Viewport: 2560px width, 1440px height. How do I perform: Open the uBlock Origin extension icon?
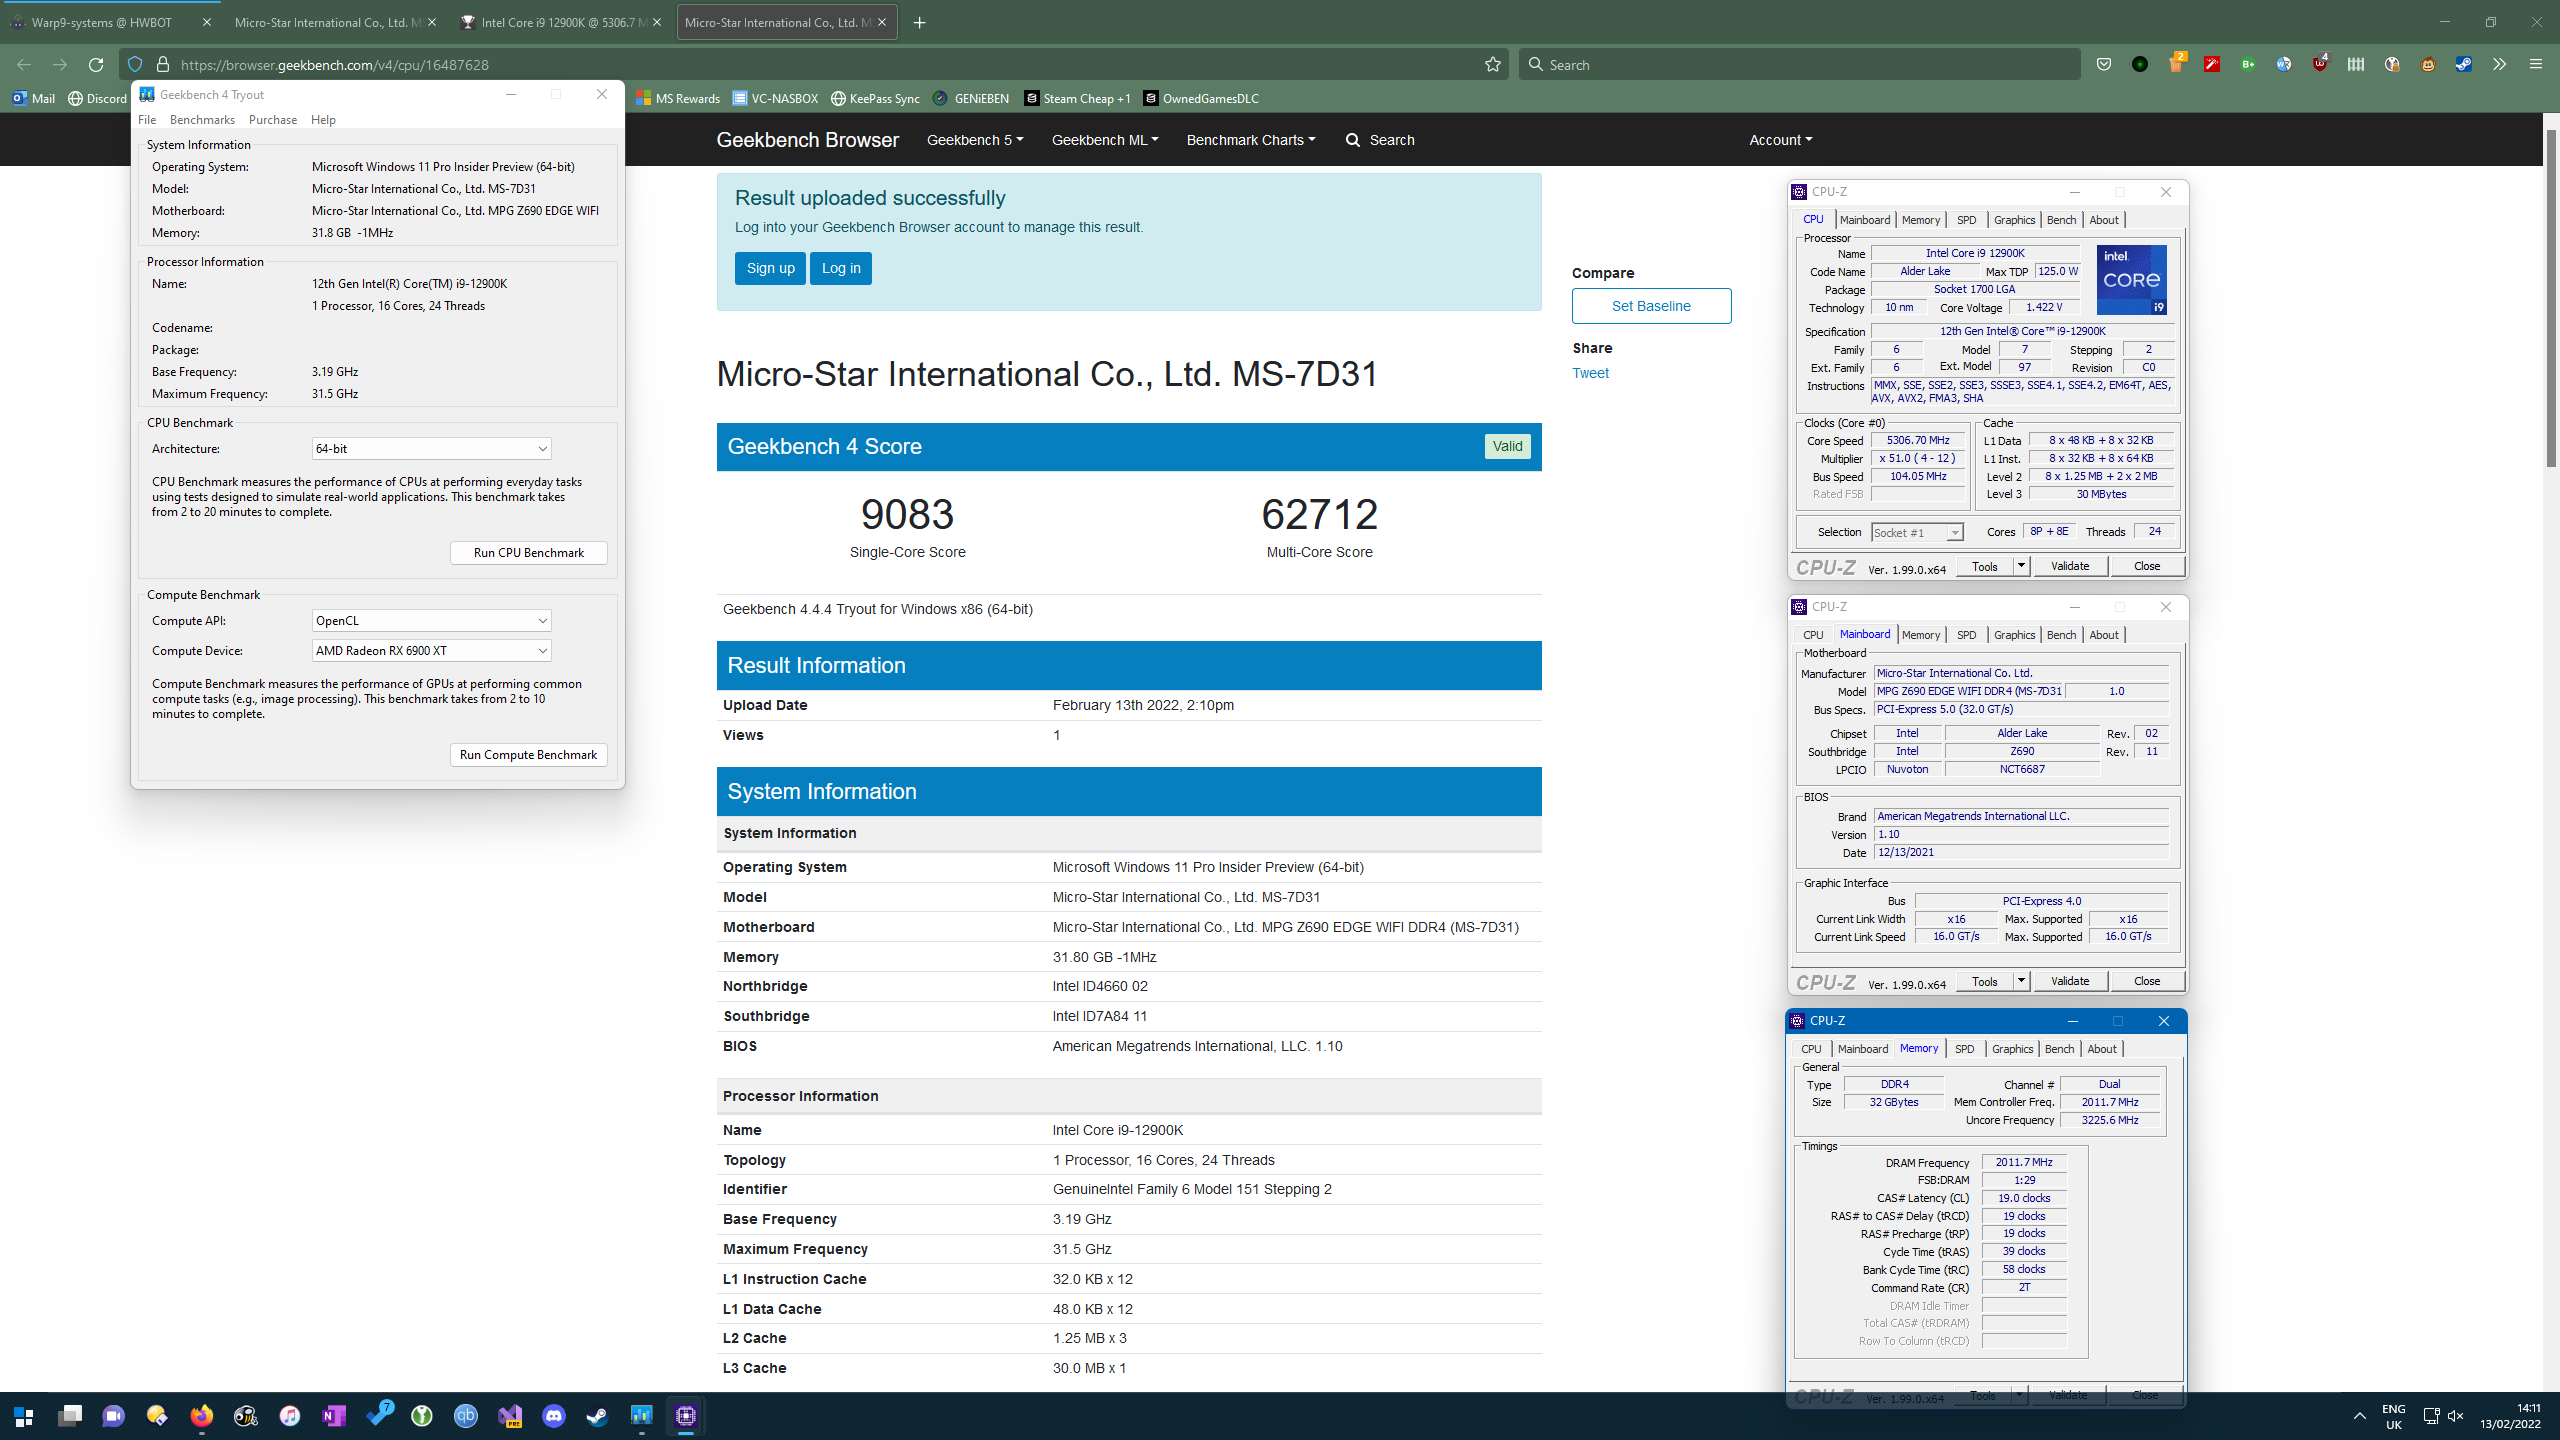click(2320, 64)
